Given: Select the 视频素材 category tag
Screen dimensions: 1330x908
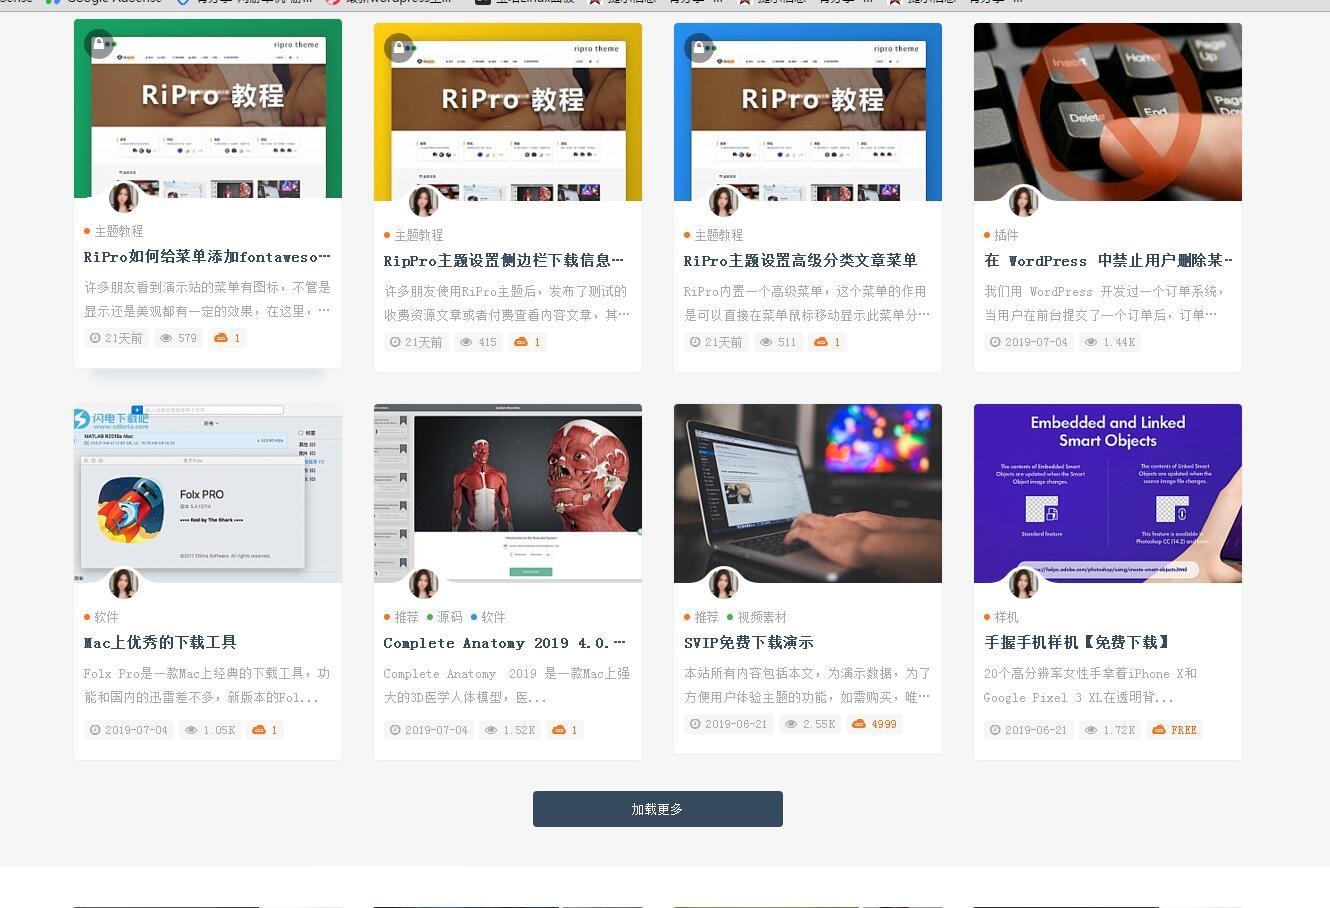Looking at the screenshot, I should tap(762, 617).
